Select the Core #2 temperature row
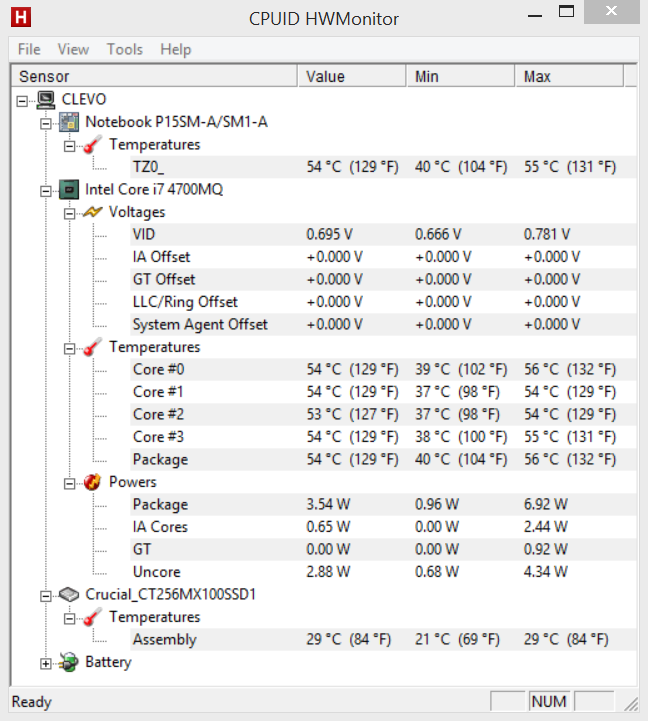648x721 pixels. (384, 415)
